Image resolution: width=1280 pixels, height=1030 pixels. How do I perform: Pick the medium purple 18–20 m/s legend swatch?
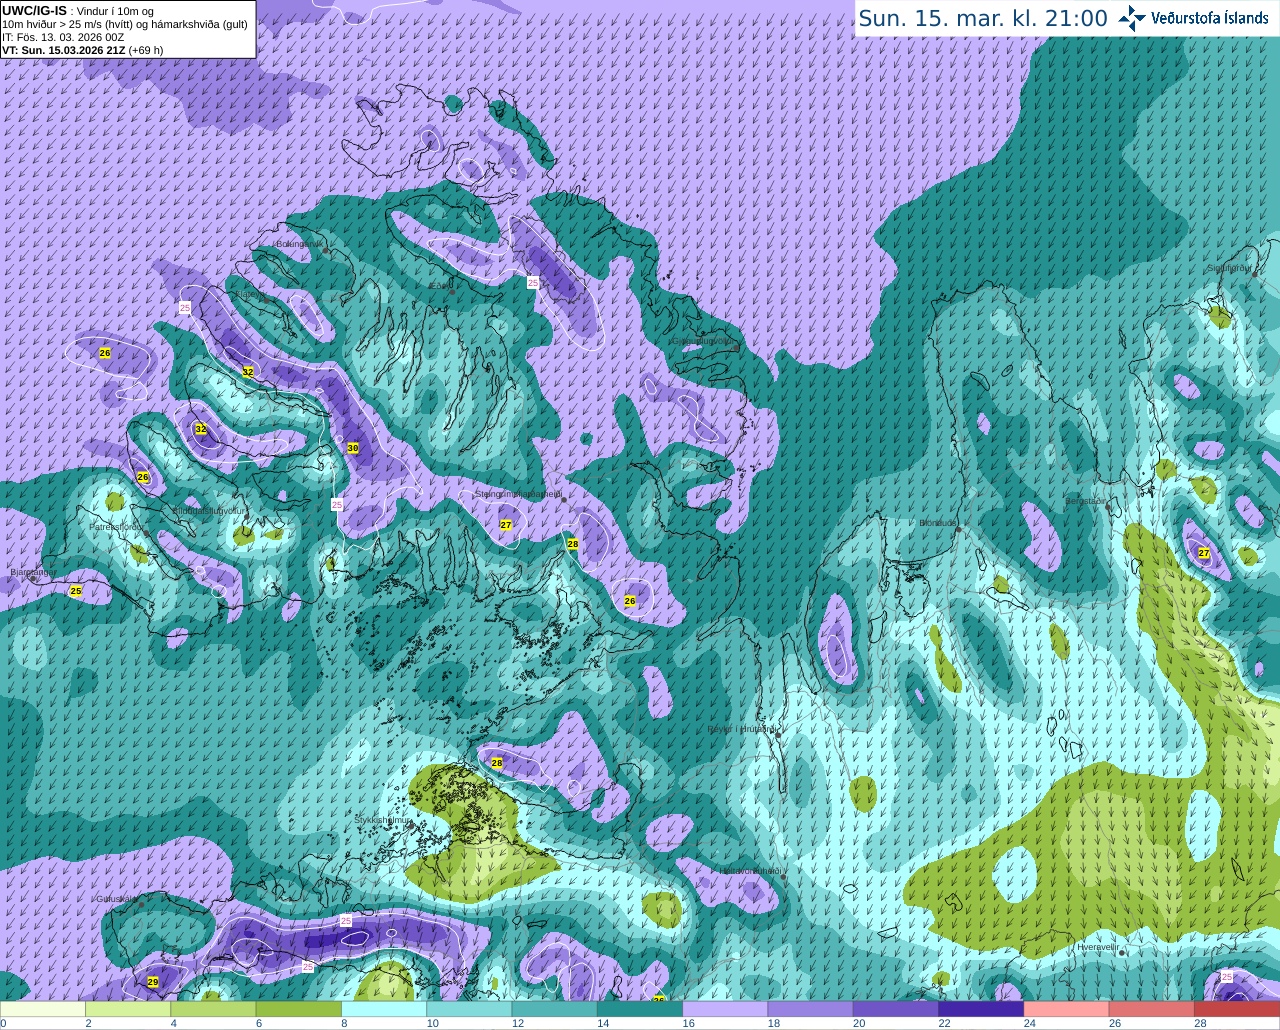click(x=811, y=1009)
